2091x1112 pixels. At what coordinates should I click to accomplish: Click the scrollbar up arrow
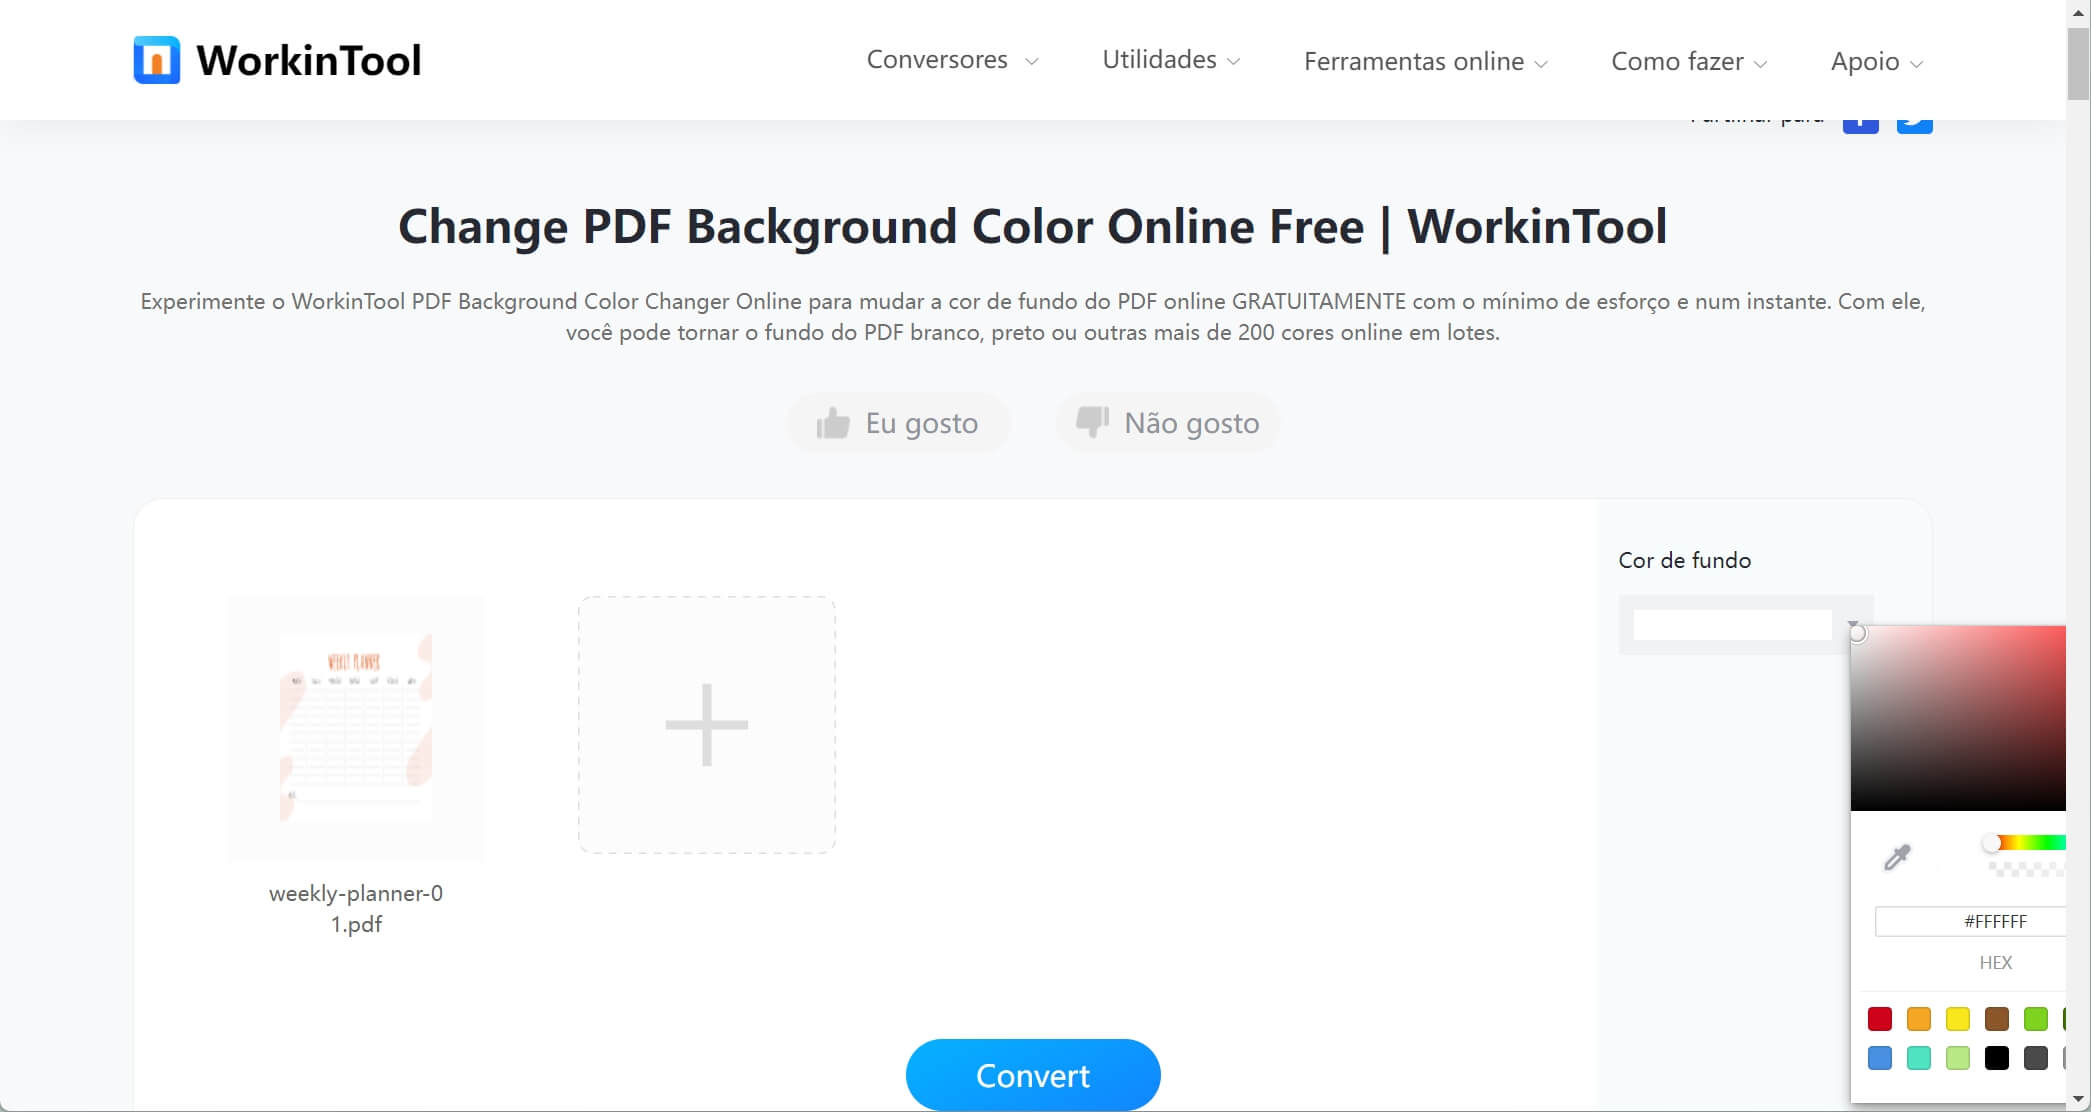point(2079,11)
